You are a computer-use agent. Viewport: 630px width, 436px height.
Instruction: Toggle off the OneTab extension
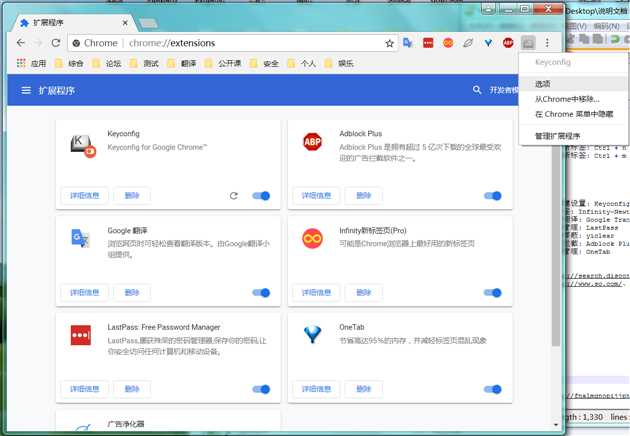click(493, 389)
